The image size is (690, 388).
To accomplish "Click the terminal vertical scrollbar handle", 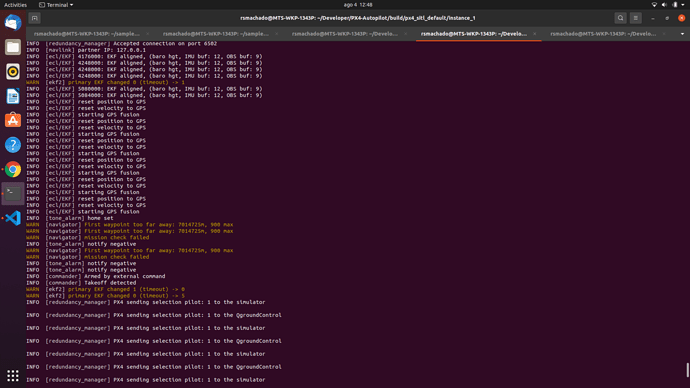I will pyautogui.click(x=687, y=370).
